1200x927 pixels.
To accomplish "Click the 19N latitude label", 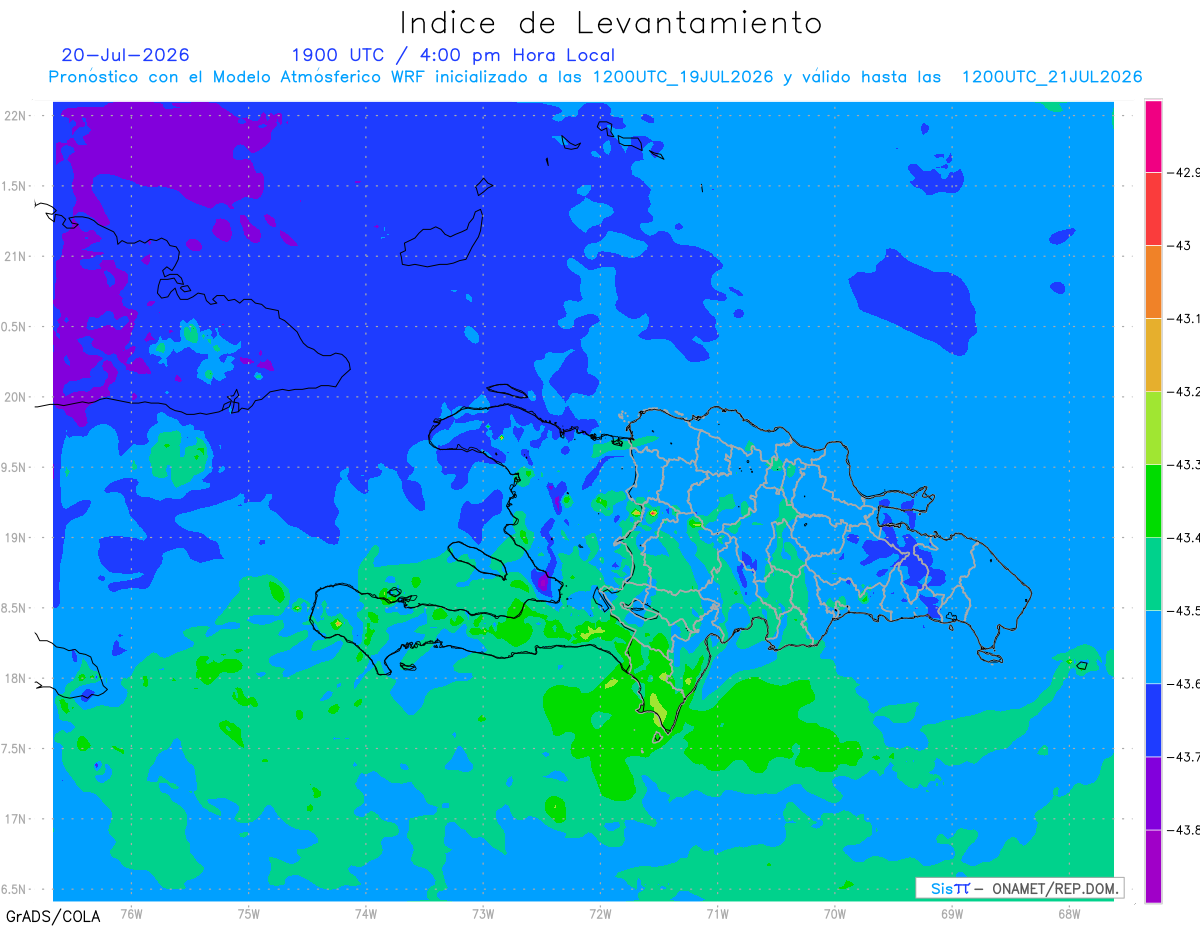I will coord(14,538).
